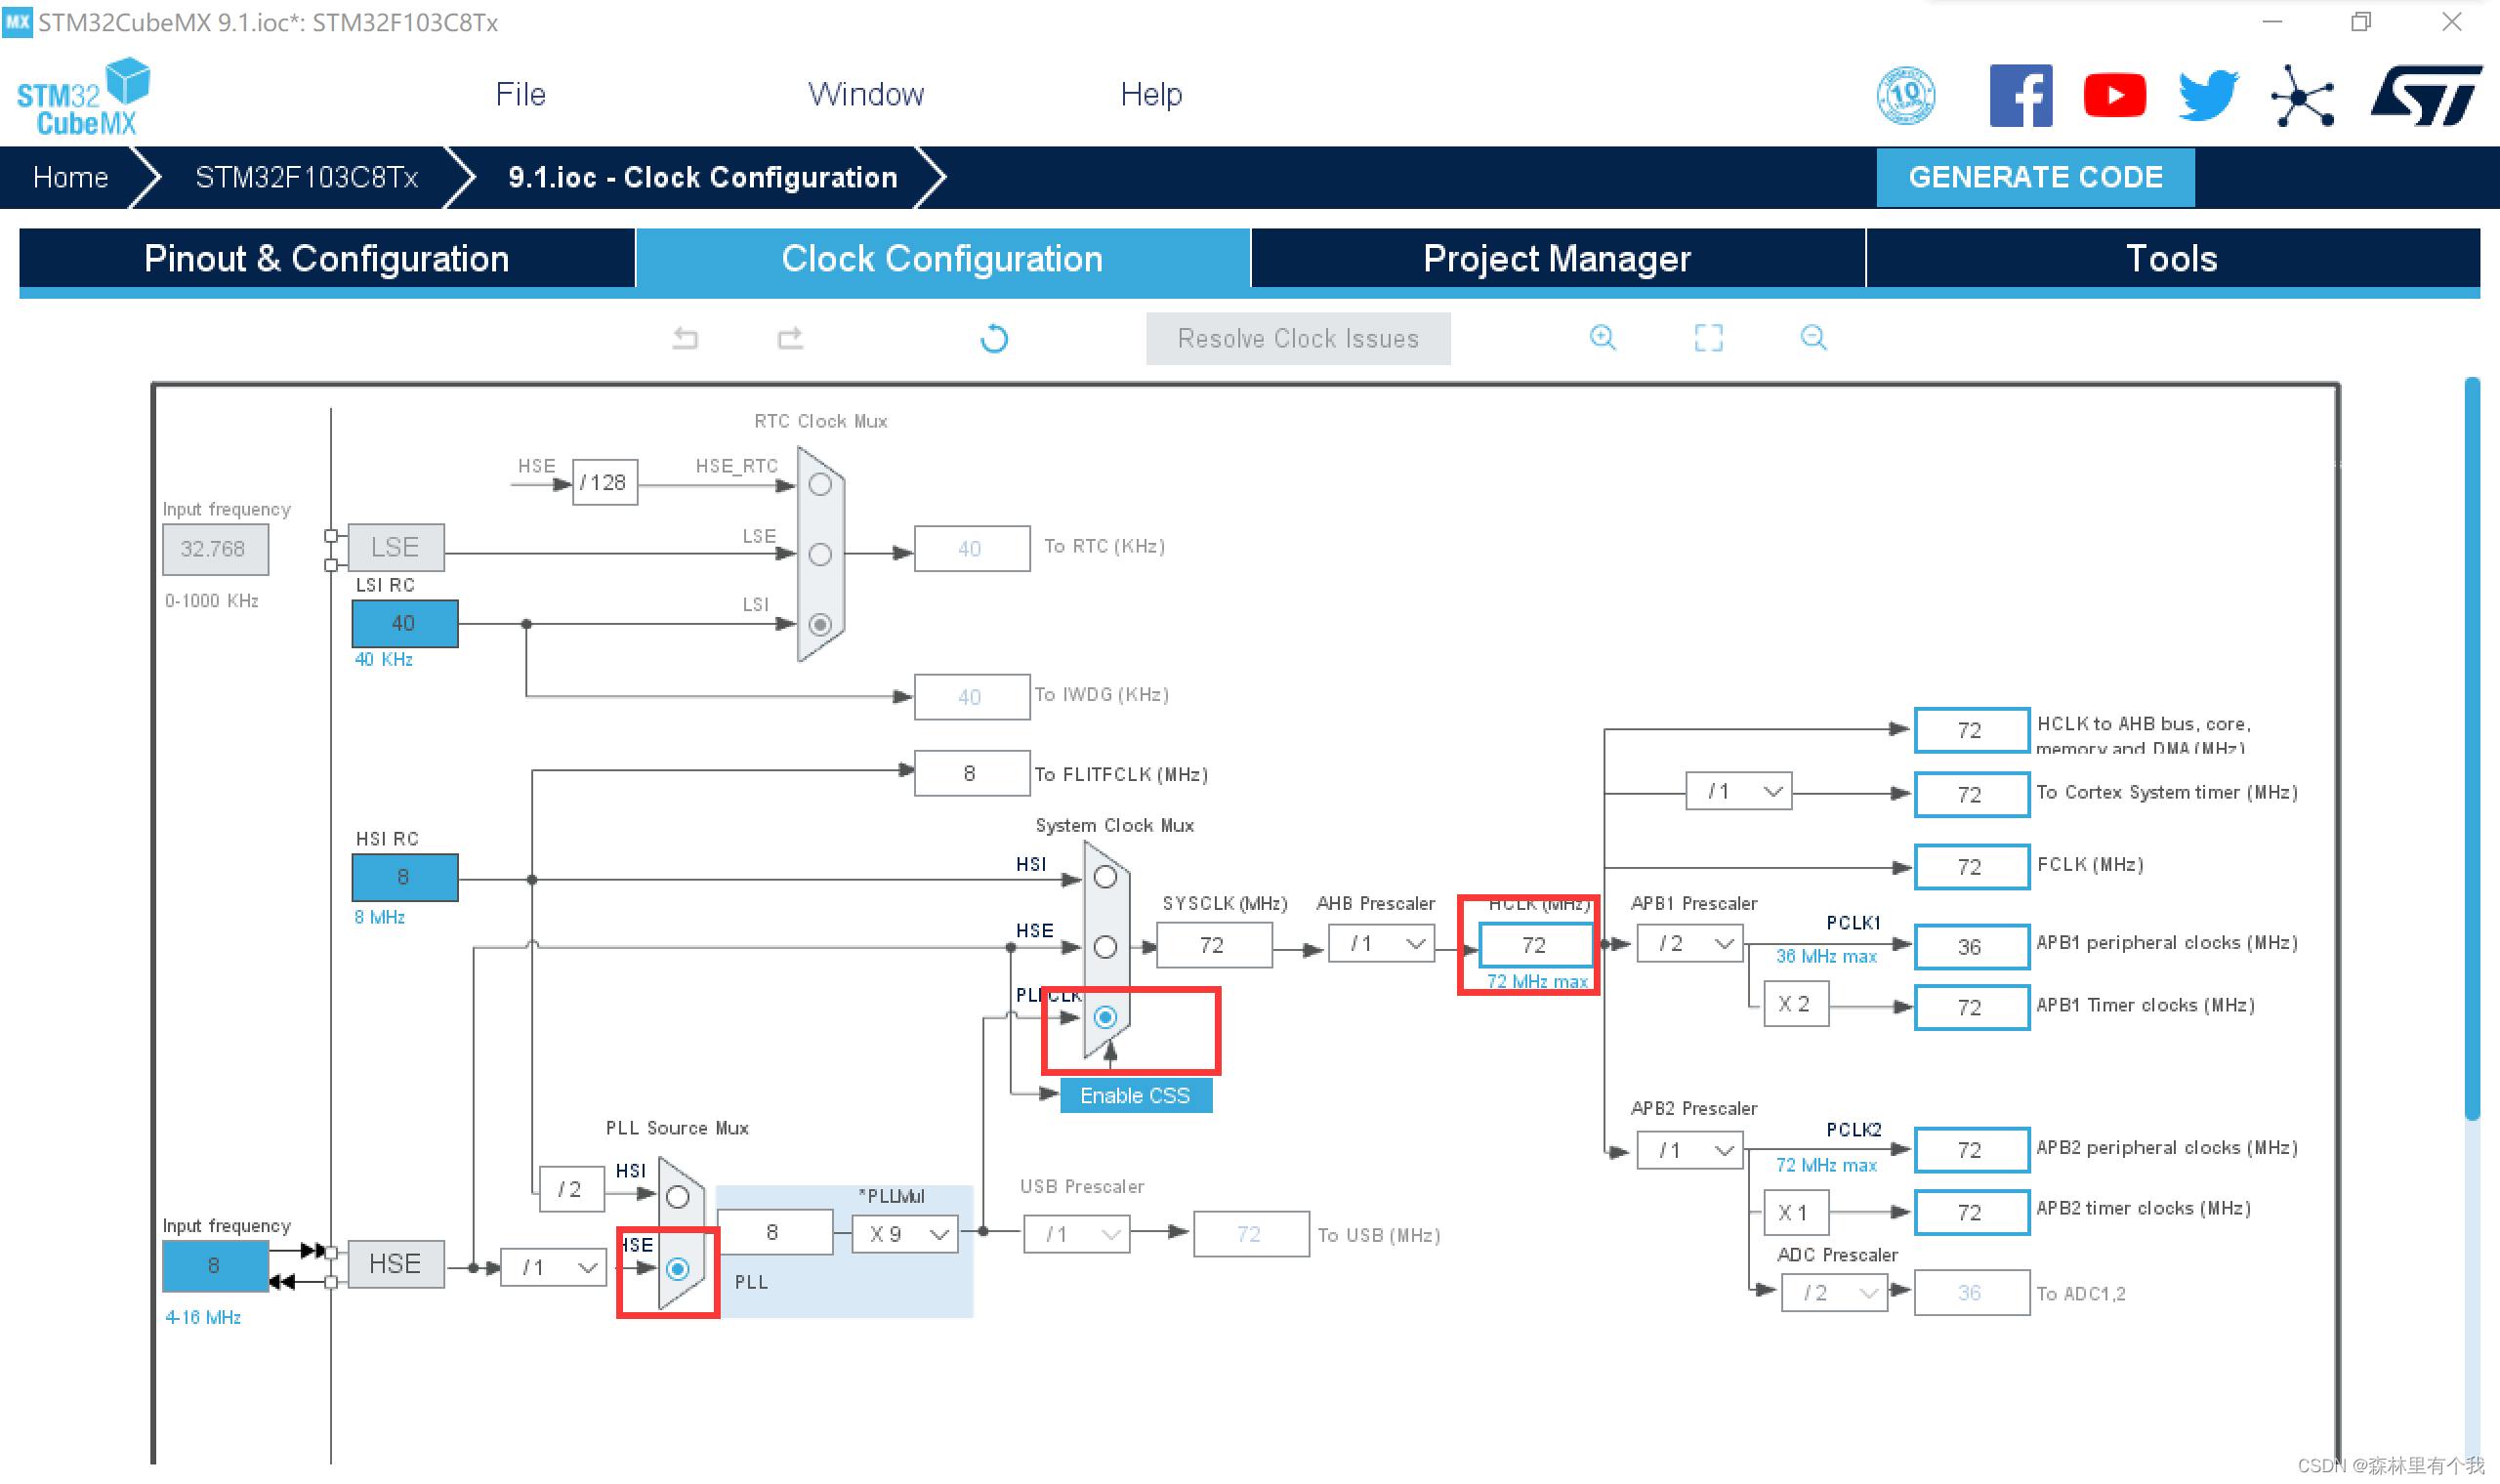The width and height of the screenshot is (2500, 1484).
Task: Click the redo arrow icon in toolbar
Action: pos(790,338)
